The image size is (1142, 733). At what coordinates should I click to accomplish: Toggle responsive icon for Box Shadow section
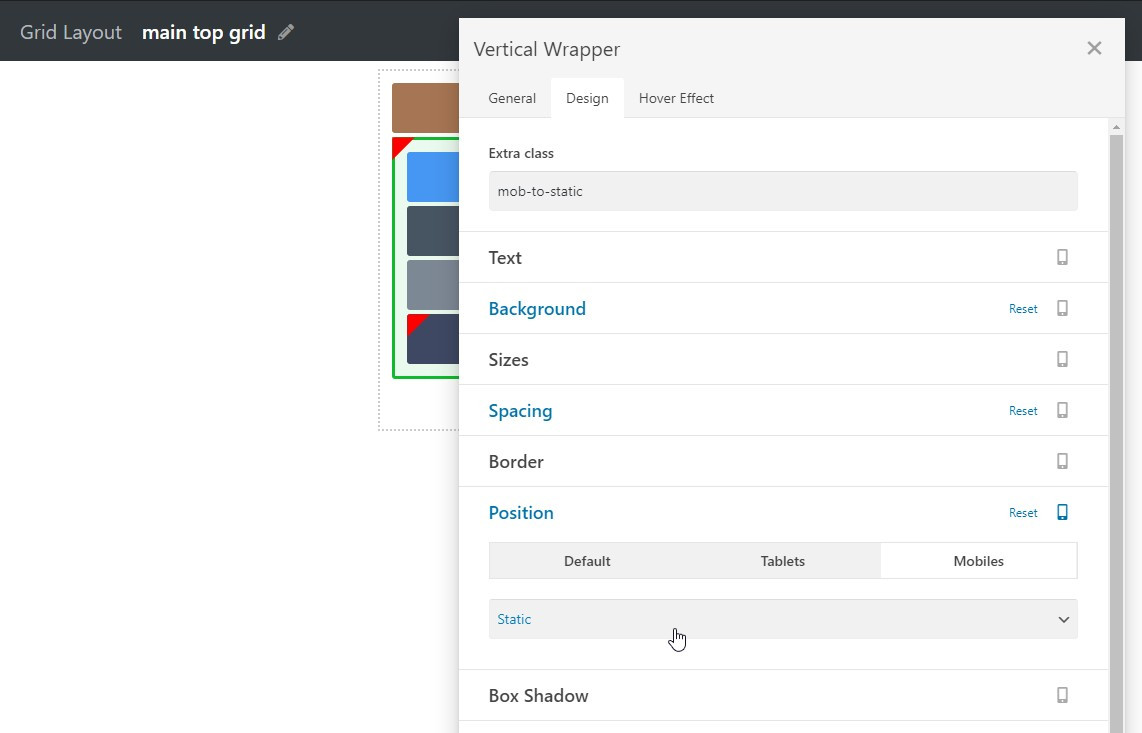(x=1063, y=695)
